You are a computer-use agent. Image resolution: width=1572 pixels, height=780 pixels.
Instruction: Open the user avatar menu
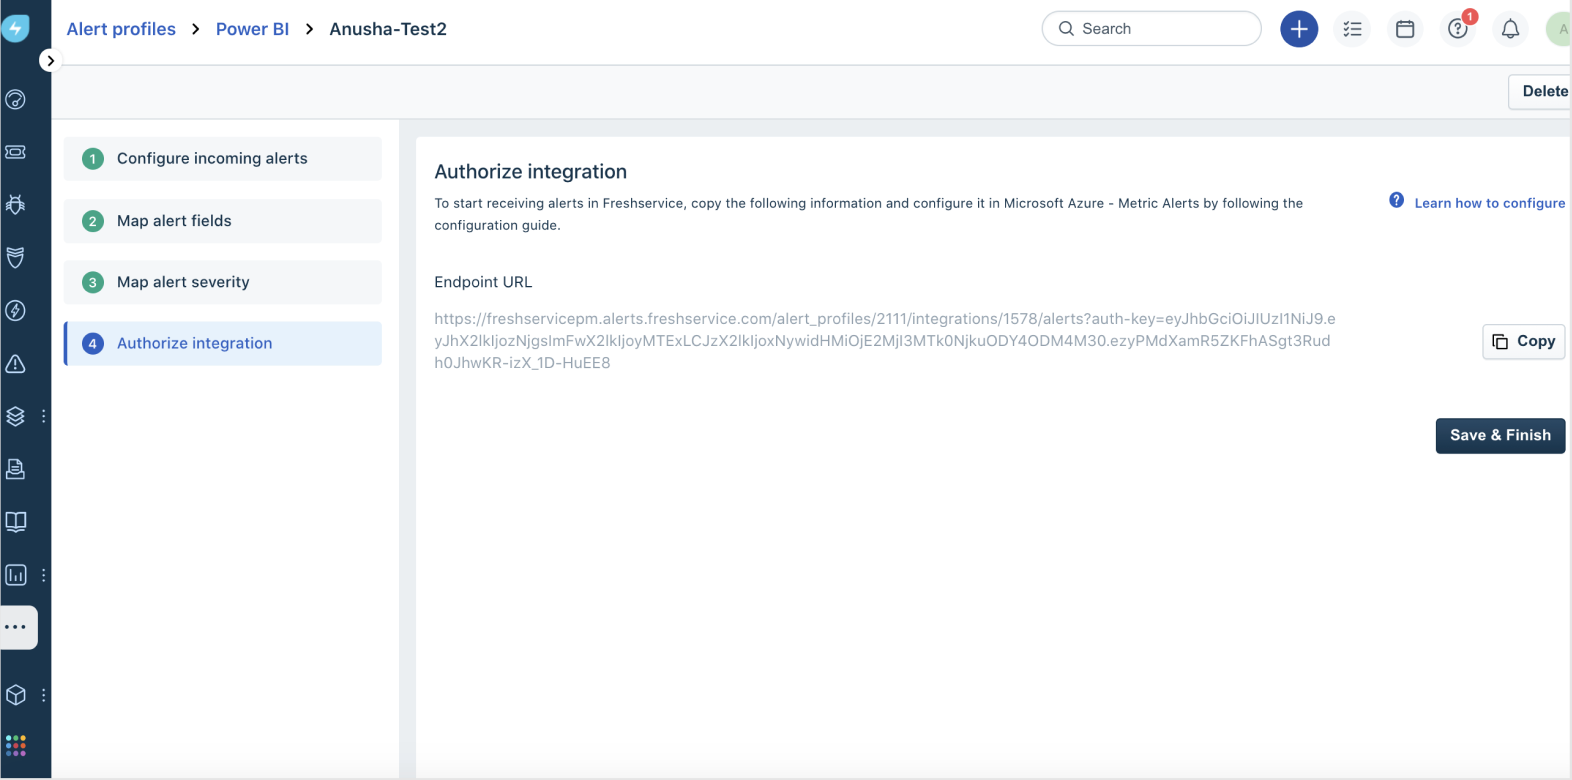tap(1560, 29)
